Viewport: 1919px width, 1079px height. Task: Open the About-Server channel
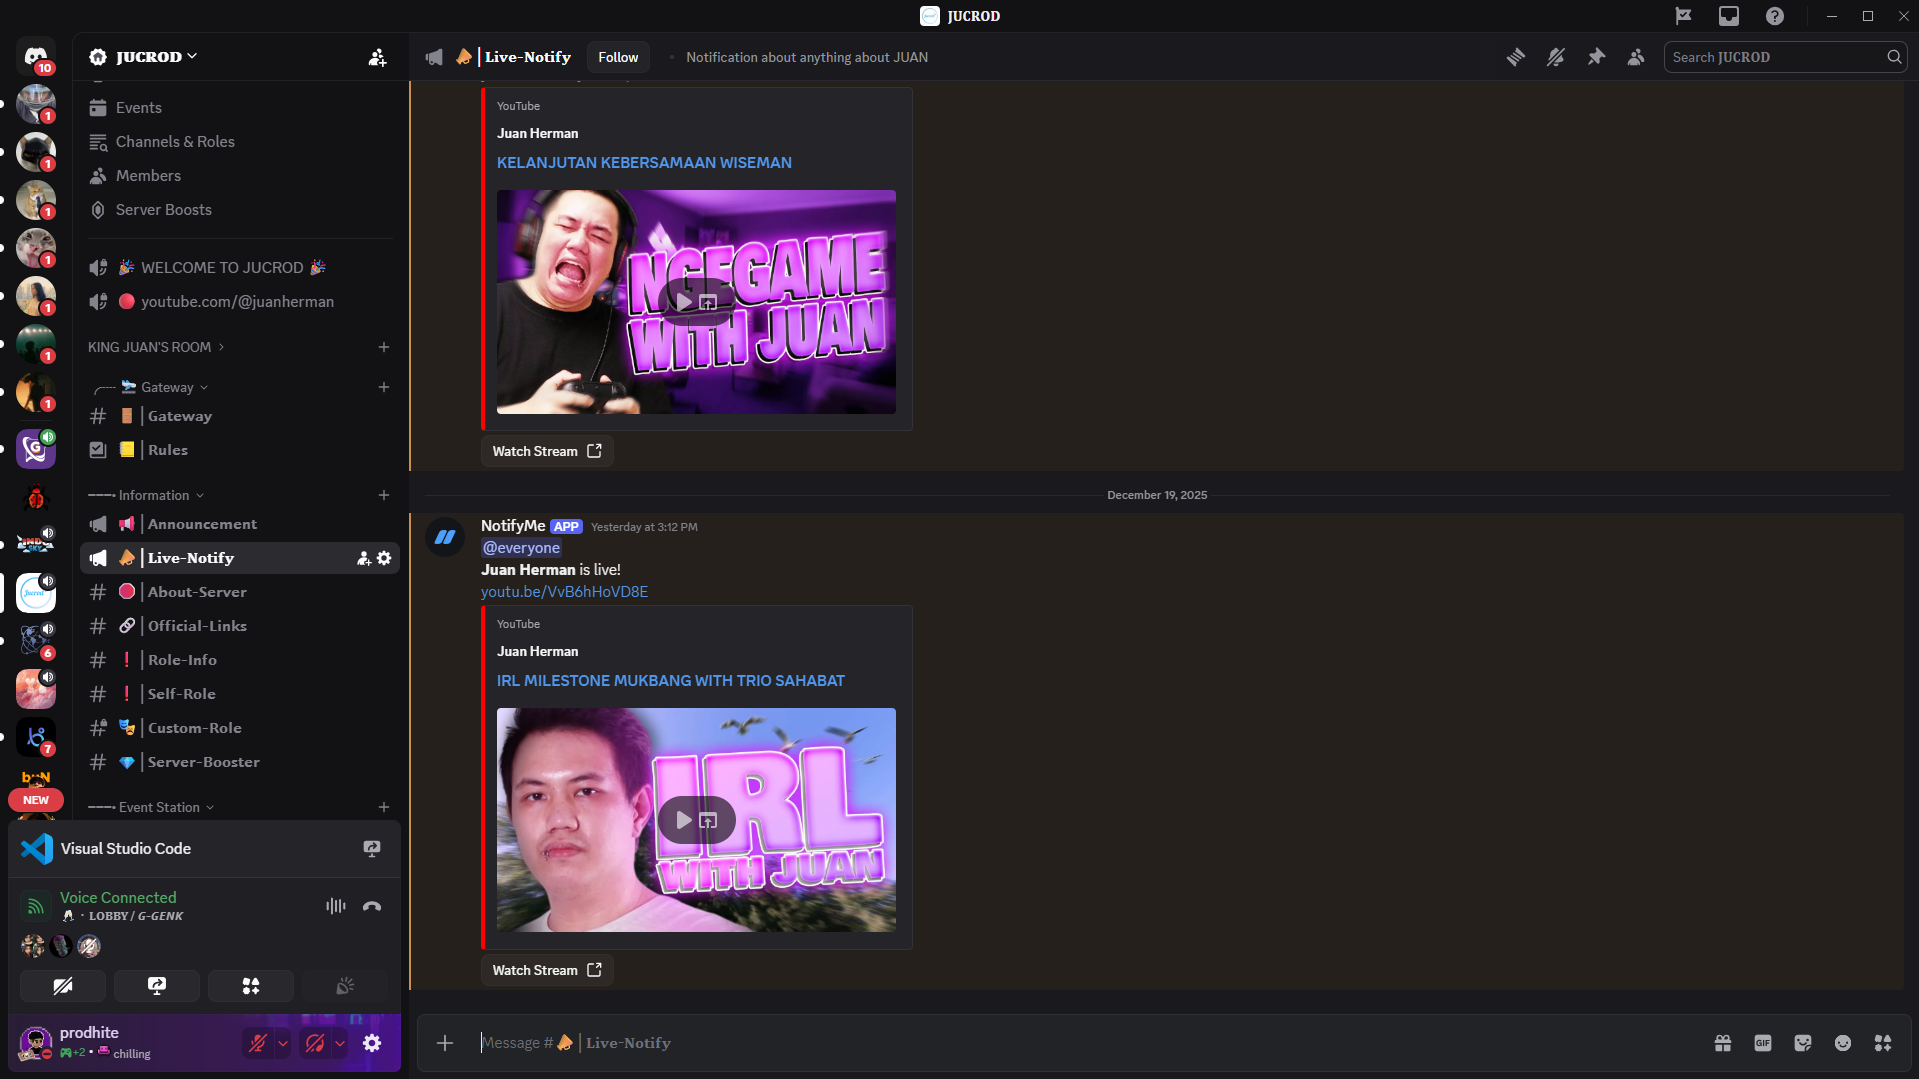240,592
